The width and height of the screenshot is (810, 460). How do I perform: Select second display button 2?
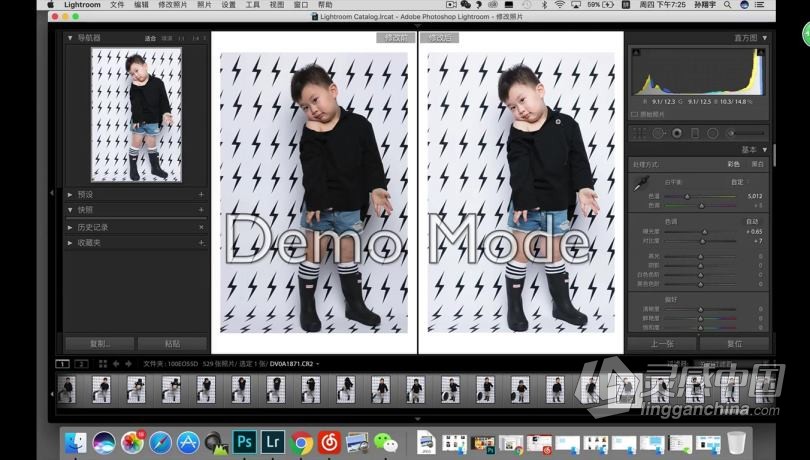[81, 364]
